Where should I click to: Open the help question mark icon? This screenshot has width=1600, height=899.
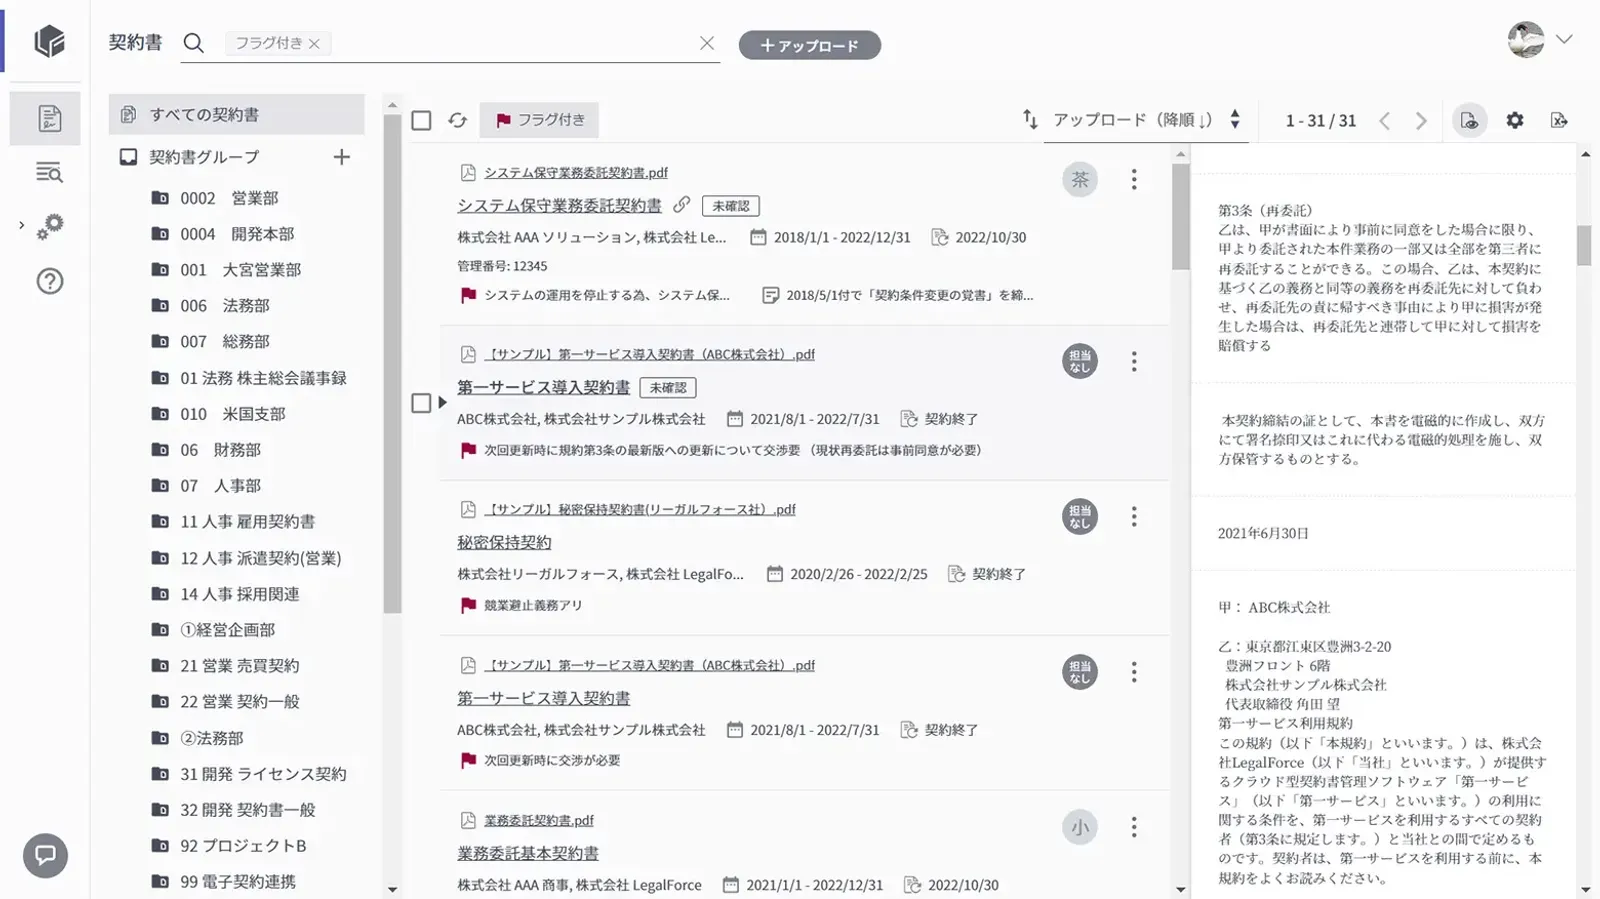click(x=49, y=282)
